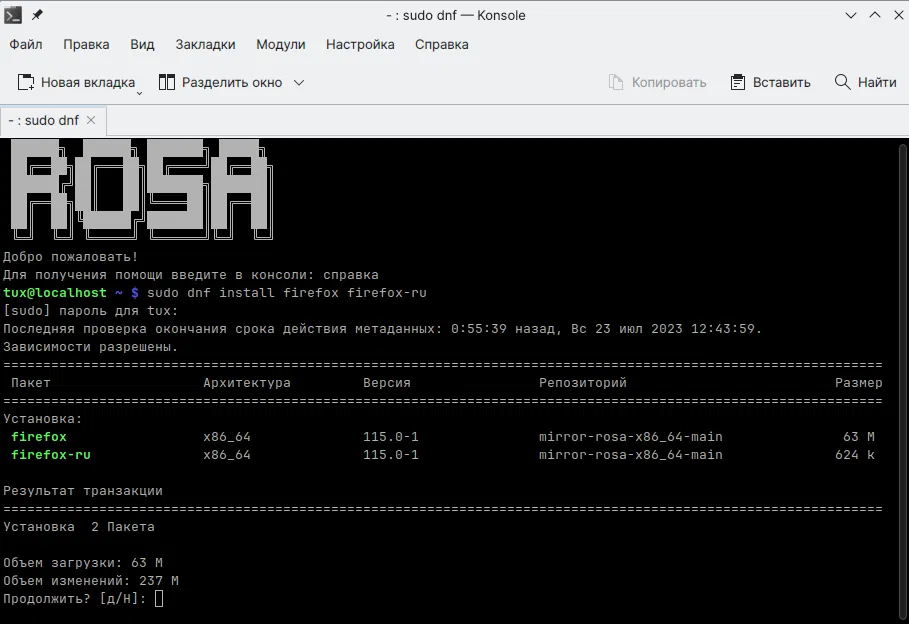
Task: Click 'Объем изменений: 237 M' line
Action: [x=91, y=581]
